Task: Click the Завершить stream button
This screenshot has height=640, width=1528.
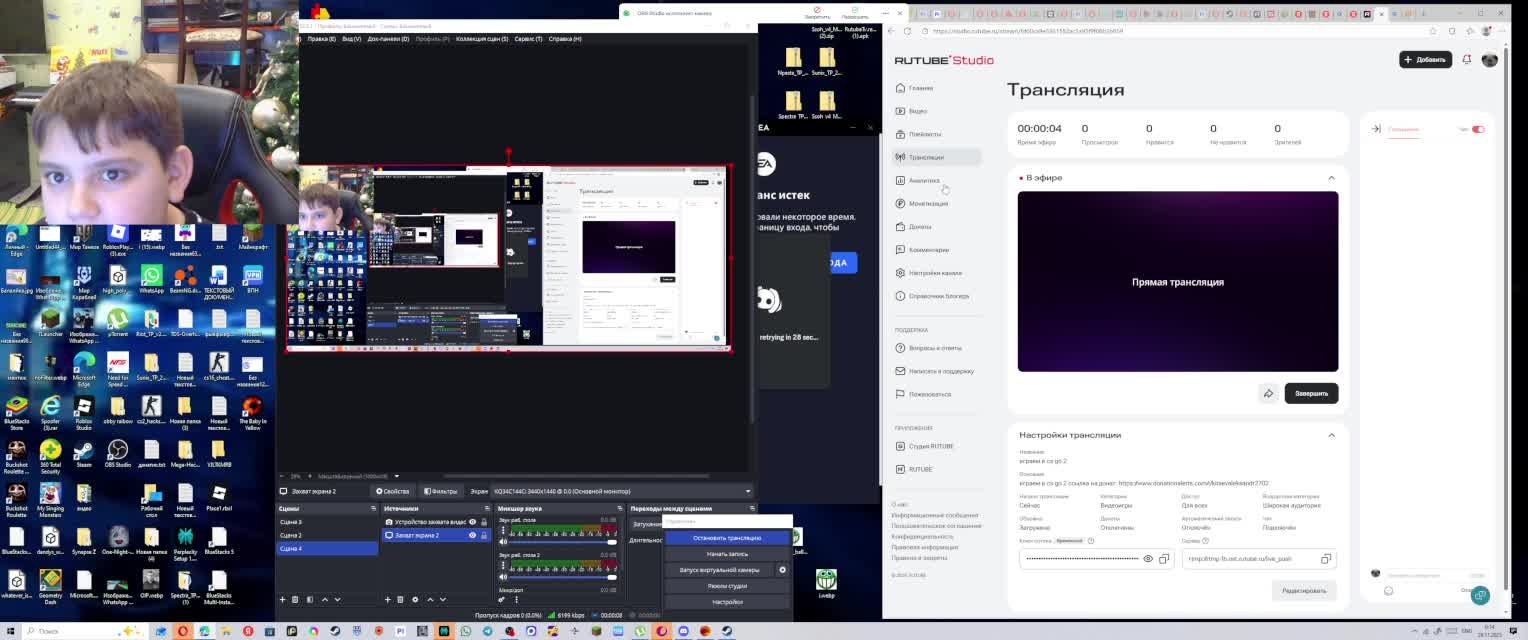Action: [x=1311, y=393]
